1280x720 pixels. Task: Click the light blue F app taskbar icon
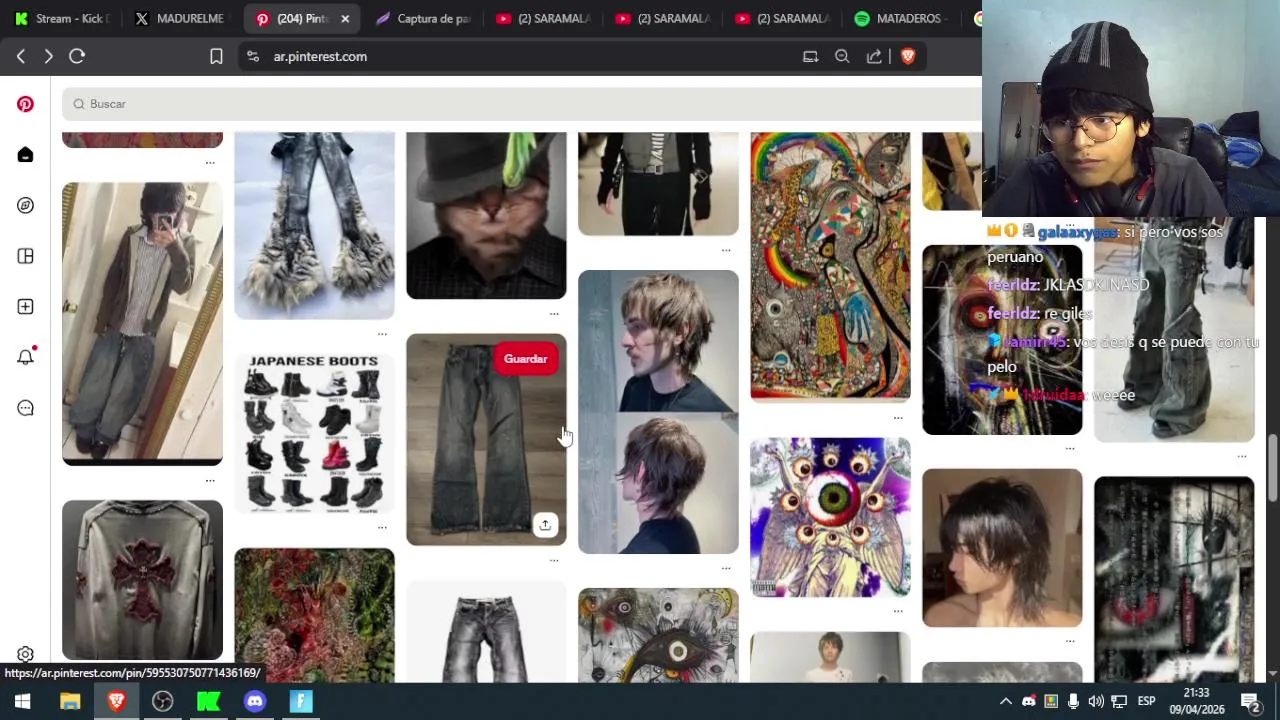click(301, 701)
